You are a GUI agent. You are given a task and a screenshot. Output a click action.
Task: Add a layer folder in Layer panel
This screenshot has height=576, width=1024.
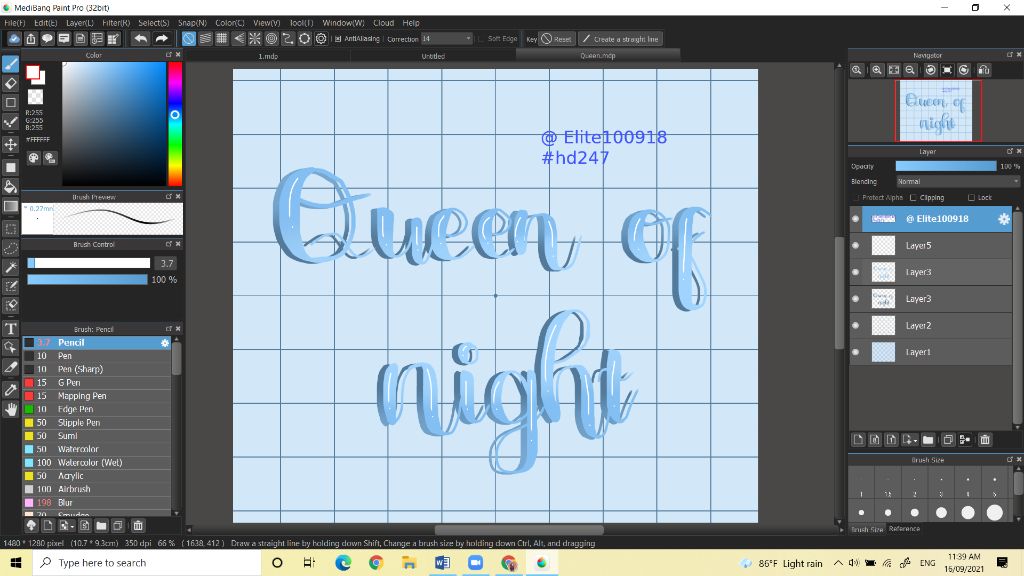[x=928, y=440]
